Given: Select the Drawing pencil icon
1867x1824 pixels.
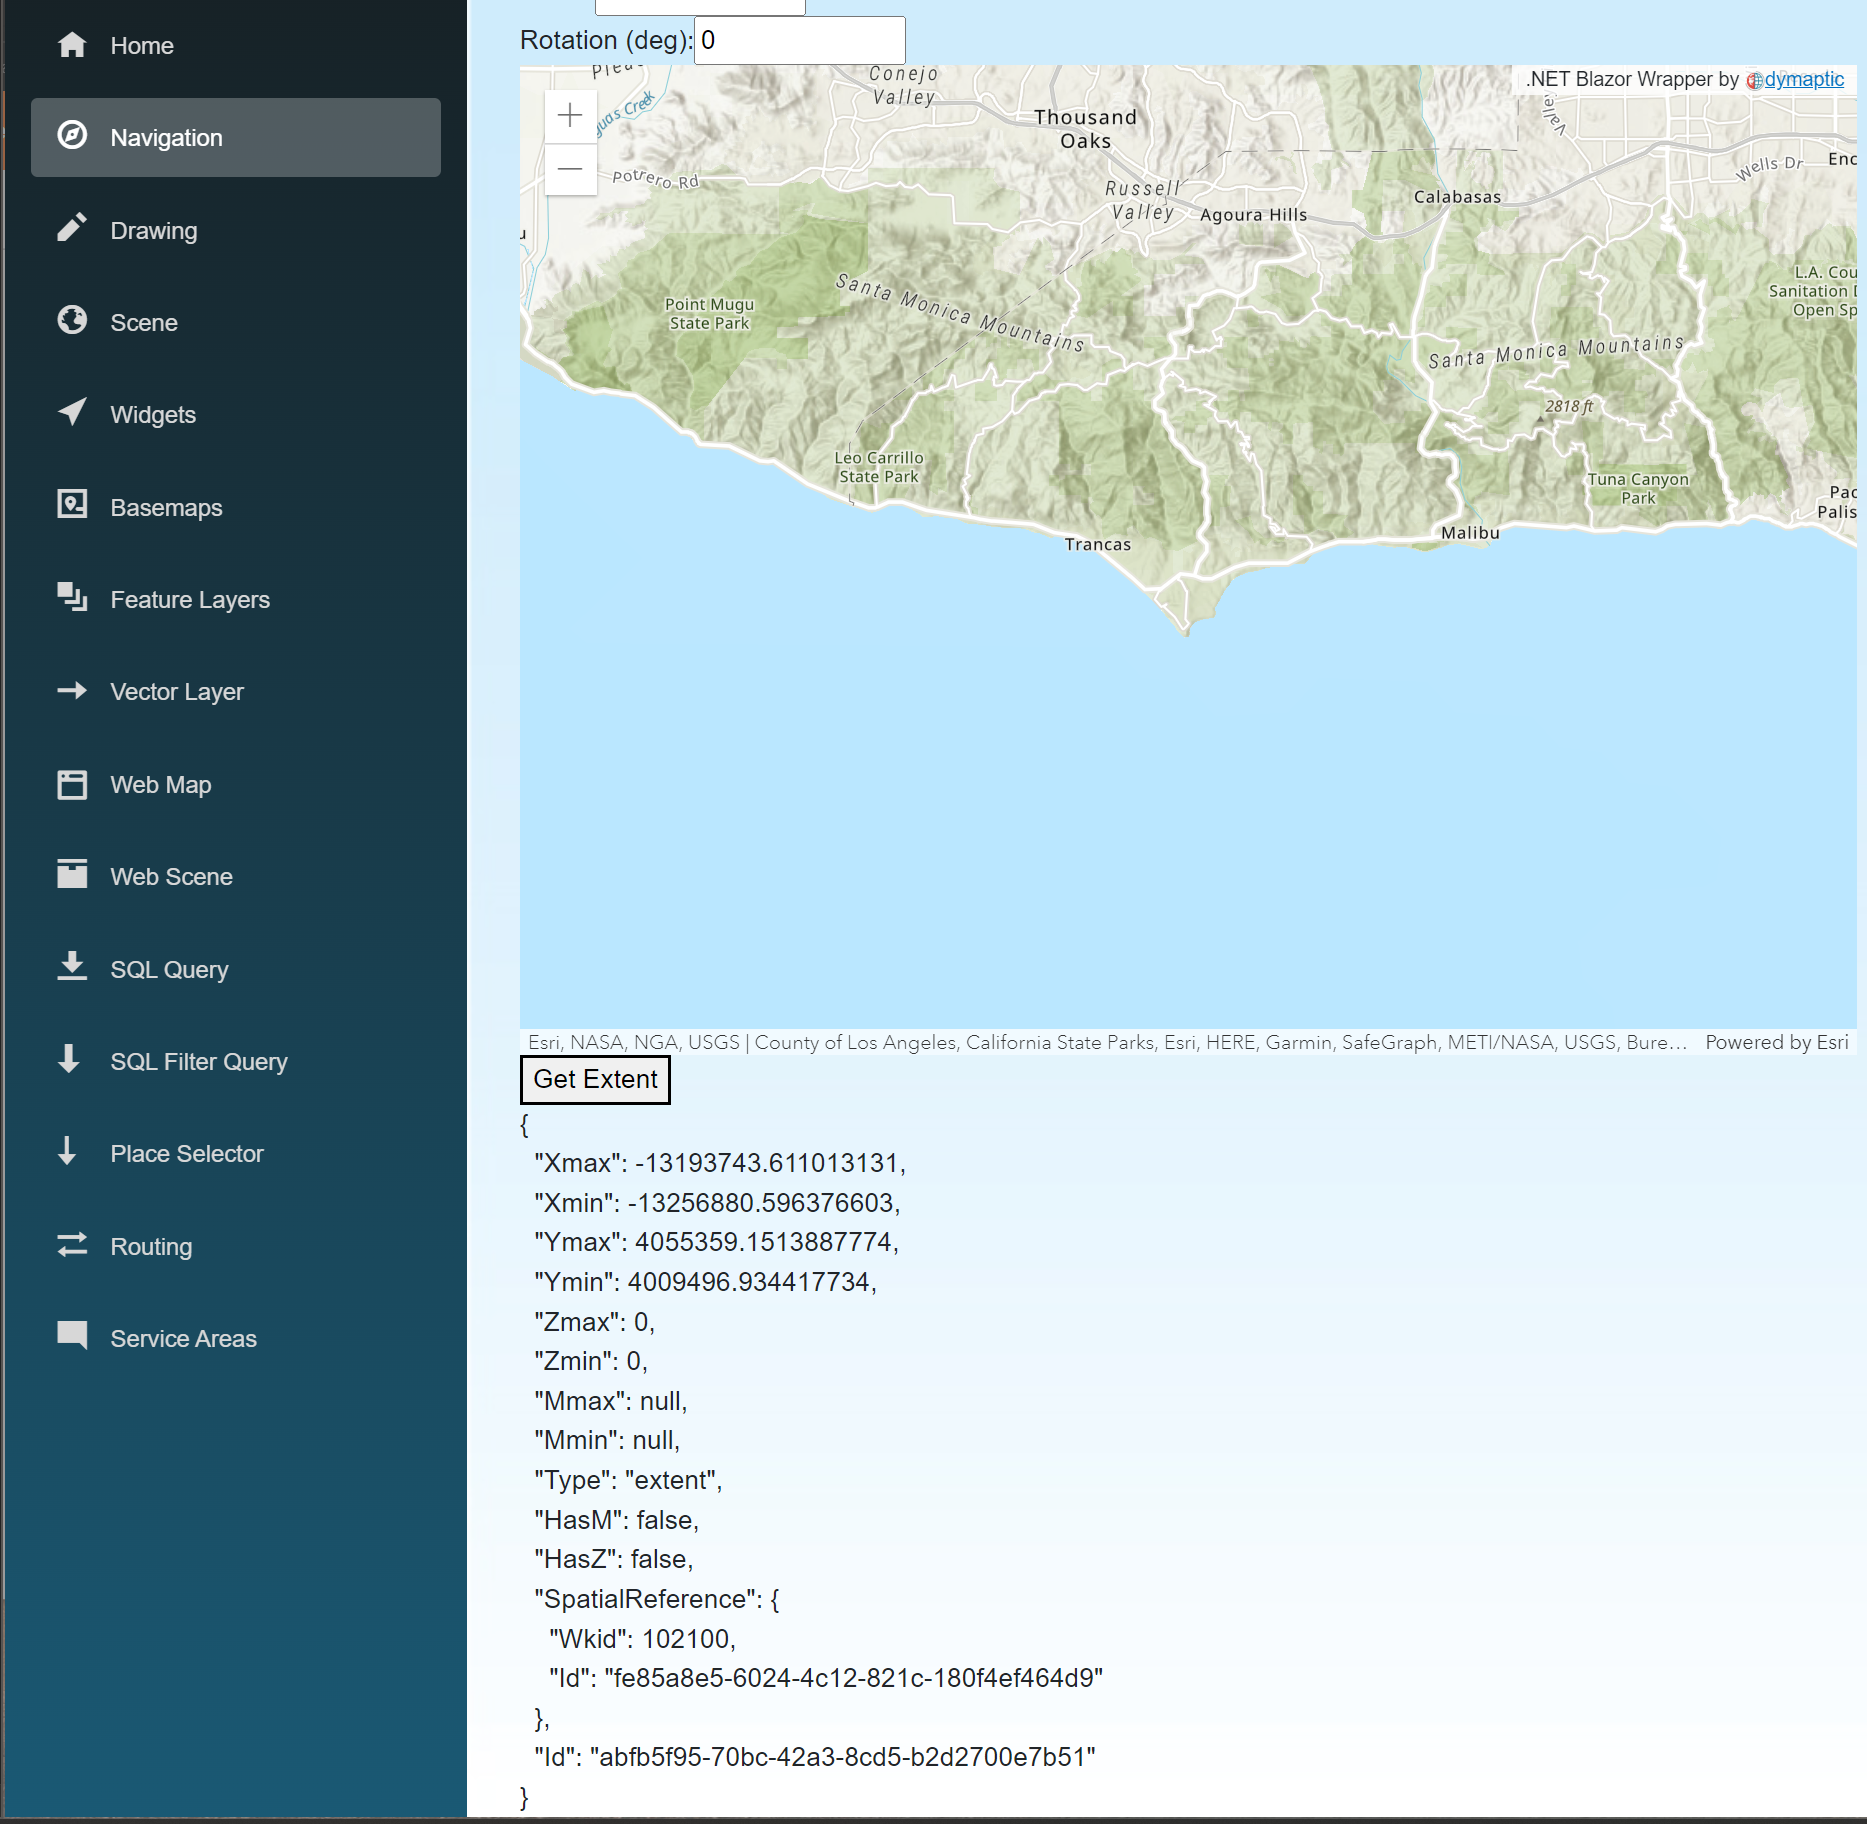Looking at the screenshot, I should point(72,229).
